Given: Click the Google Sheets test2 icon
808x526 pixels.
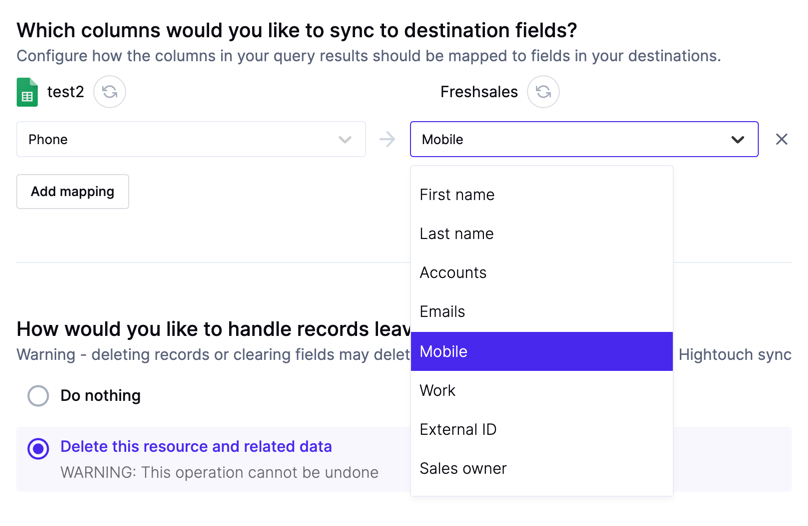Looking at the screenshot, I should pyautogui.click(x=27, y=92).
